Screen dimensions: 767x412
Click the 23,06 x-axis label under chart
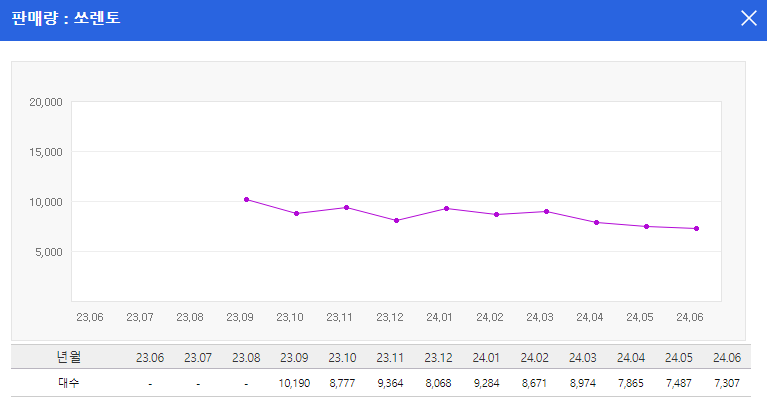pyautogui.click(x=90, y=317)
